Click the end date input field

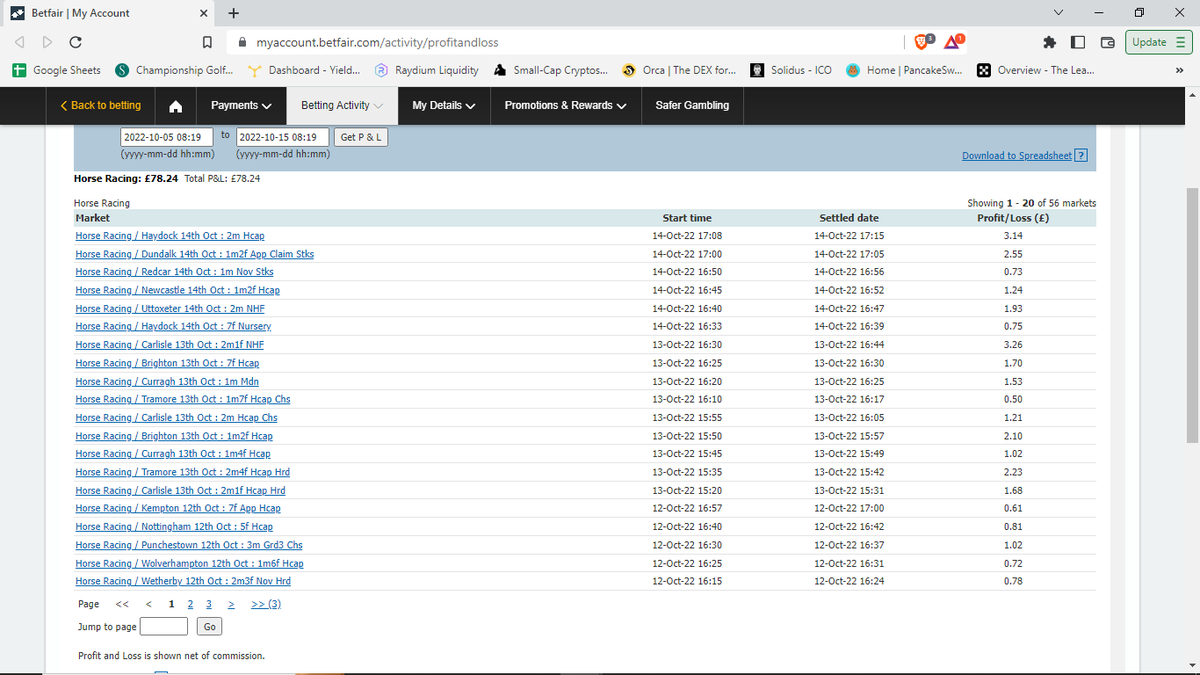282,137
